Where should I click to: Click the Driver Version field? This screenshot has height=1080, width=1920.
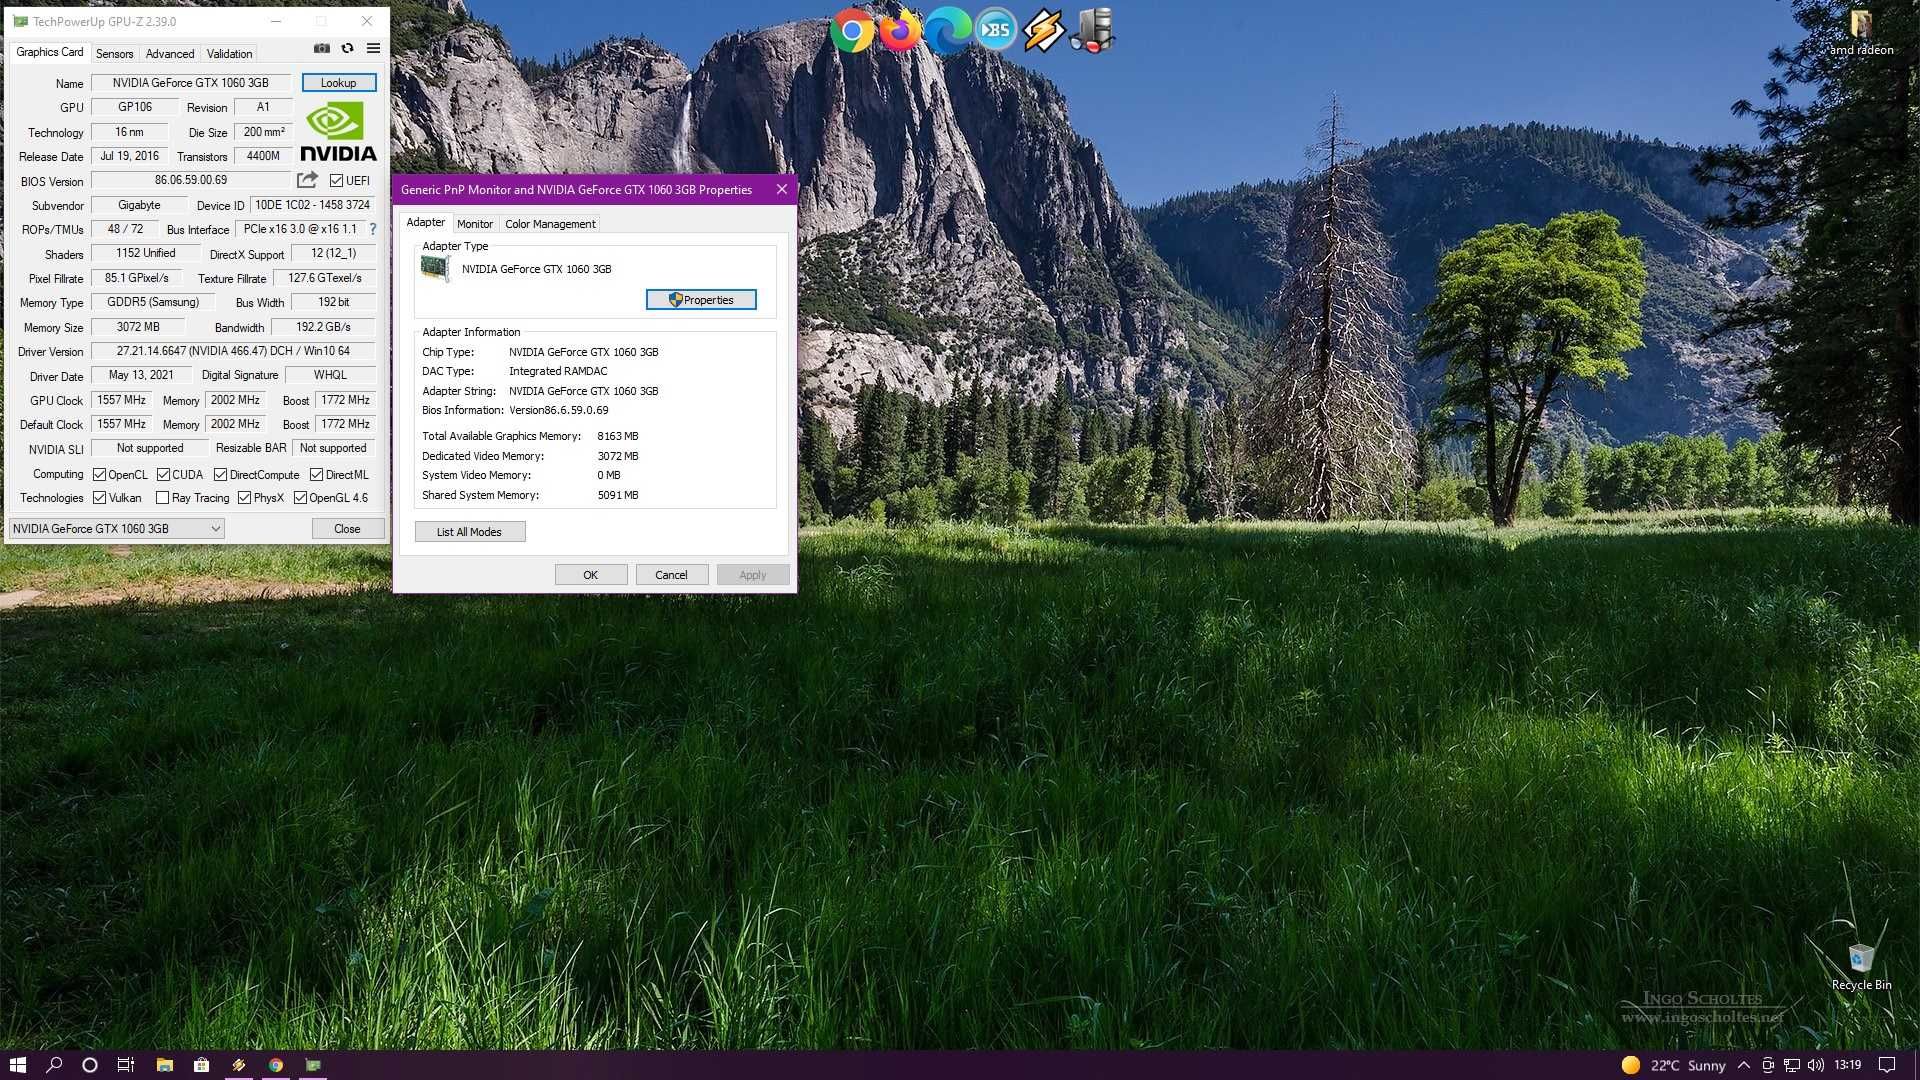coord(233,351)
